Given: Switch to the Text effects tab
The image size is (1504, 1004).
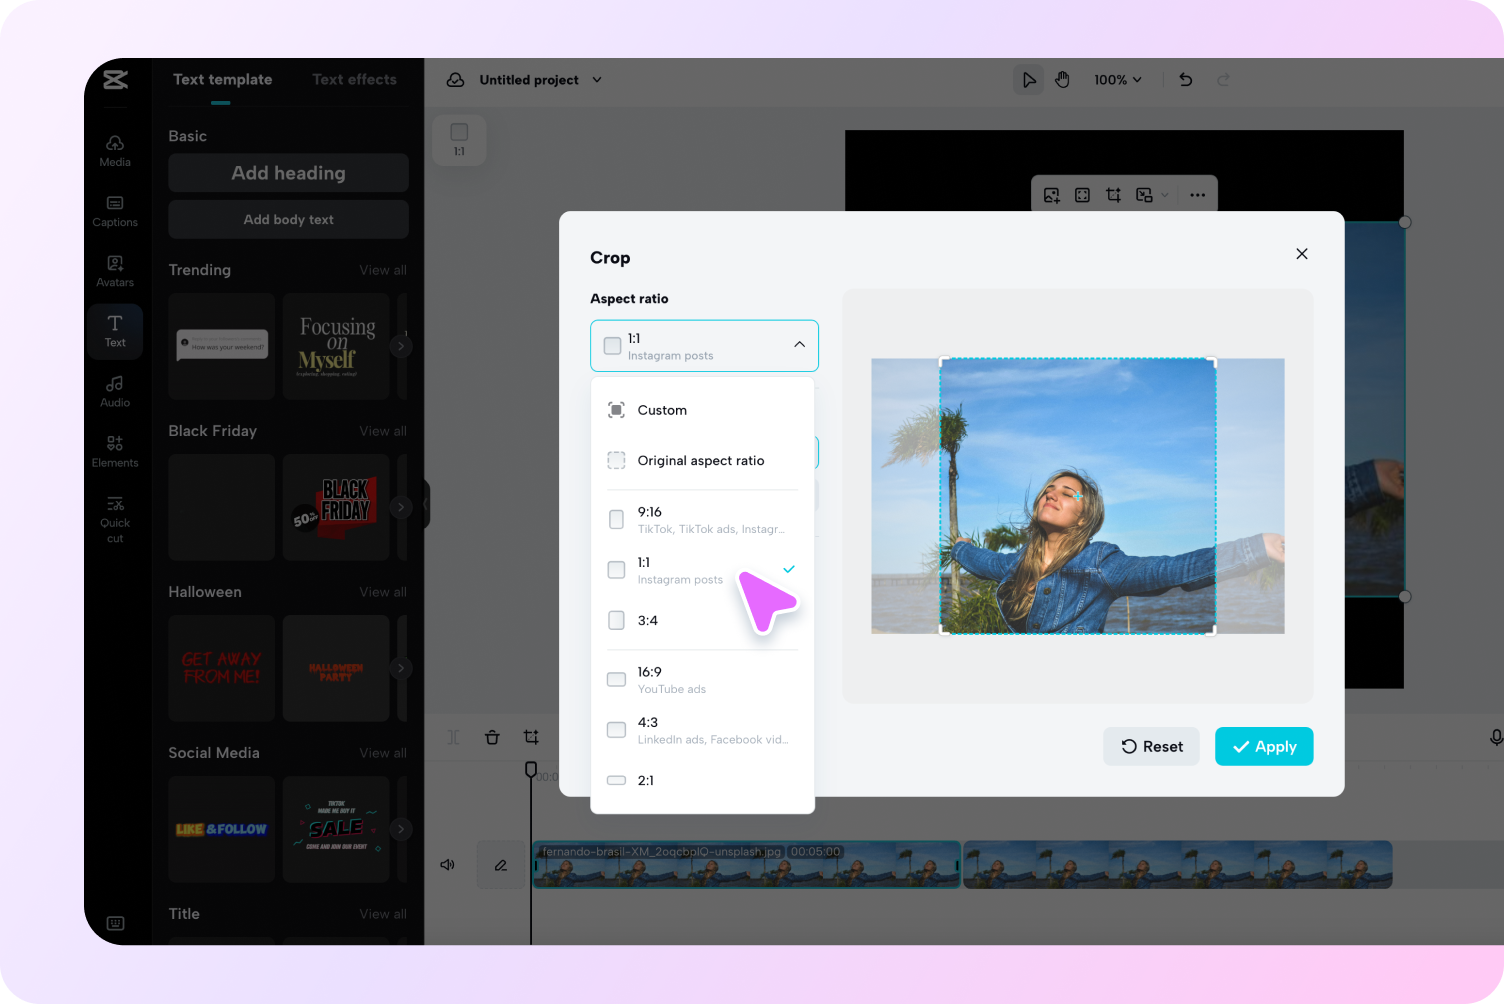Looking at the screenshot, I should pyautogui.click(x=354, y=80).
